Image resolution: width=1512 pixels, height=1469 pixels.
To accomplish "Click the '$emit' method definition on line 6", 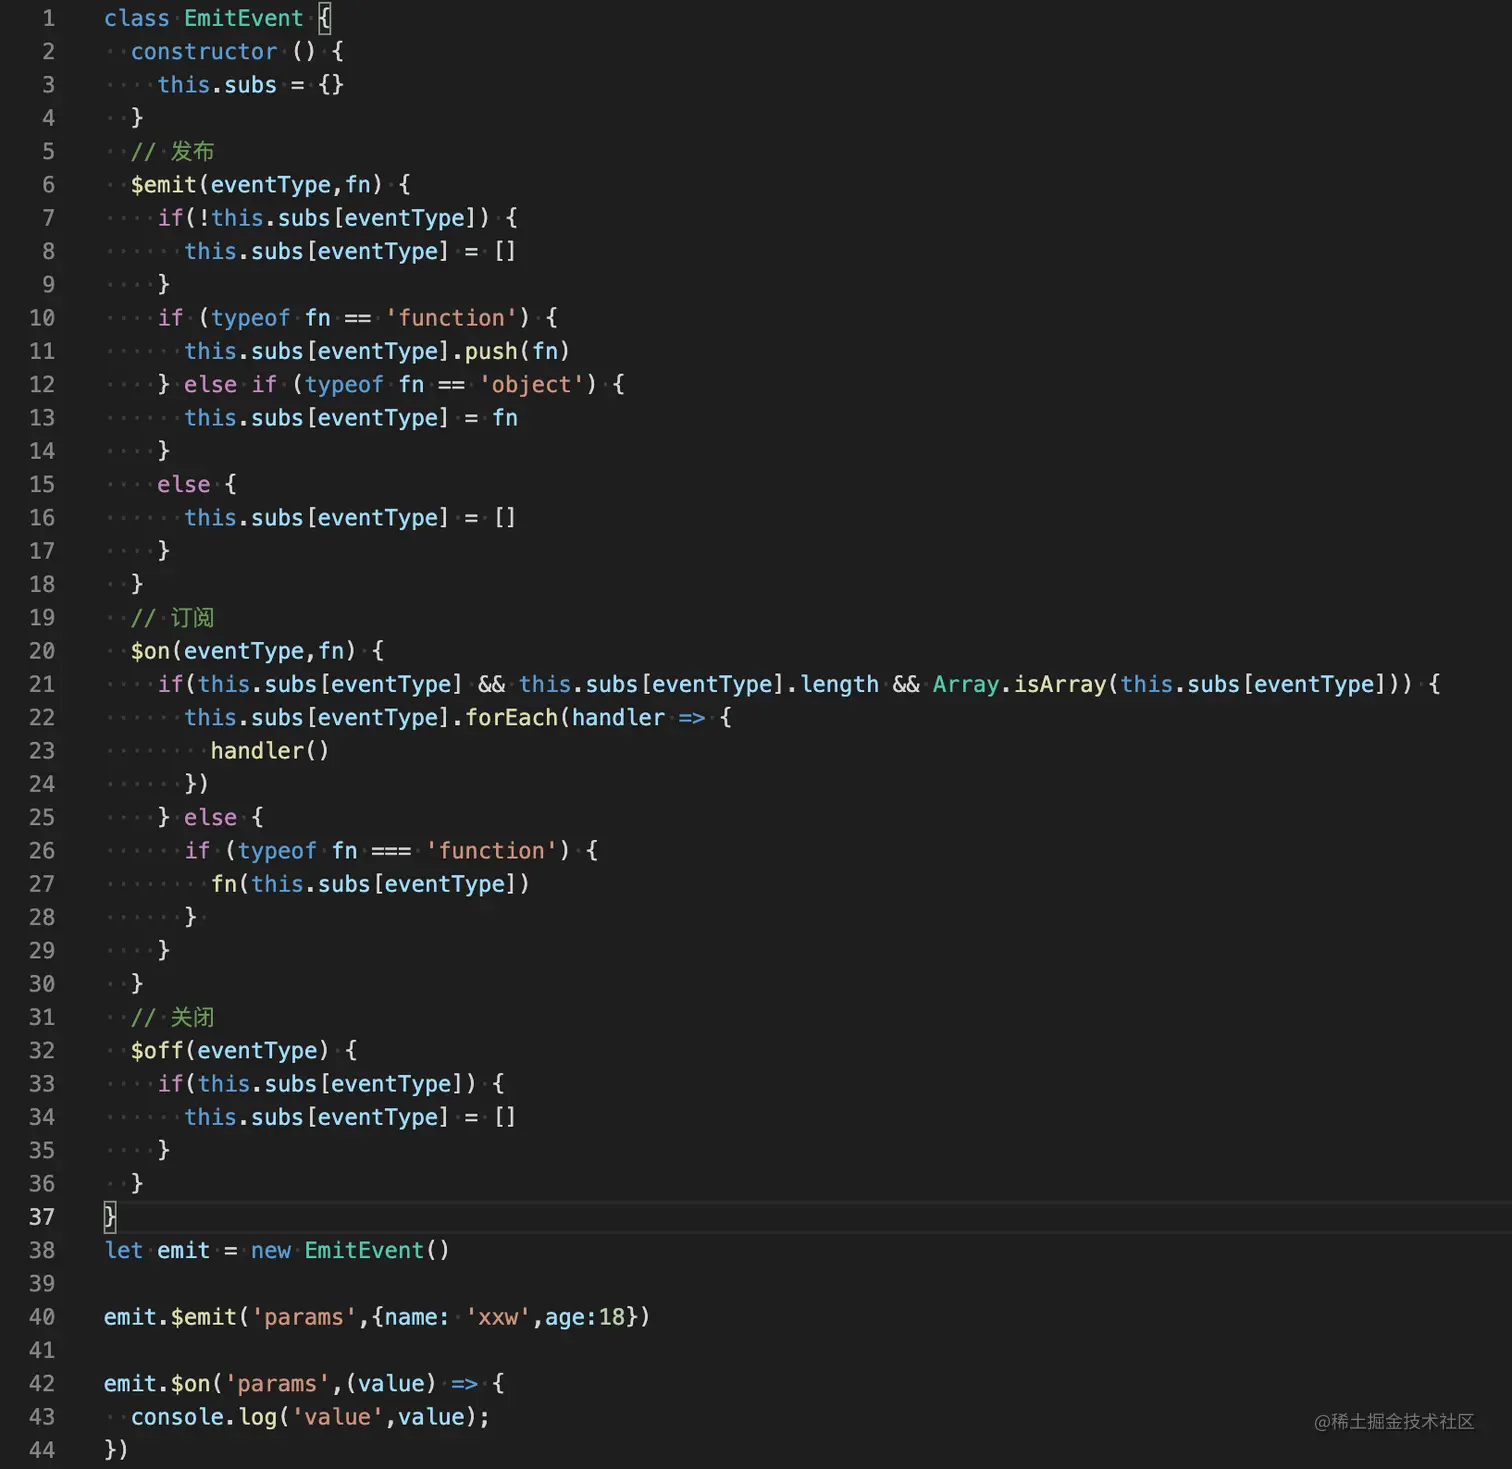I will point(164,185).
